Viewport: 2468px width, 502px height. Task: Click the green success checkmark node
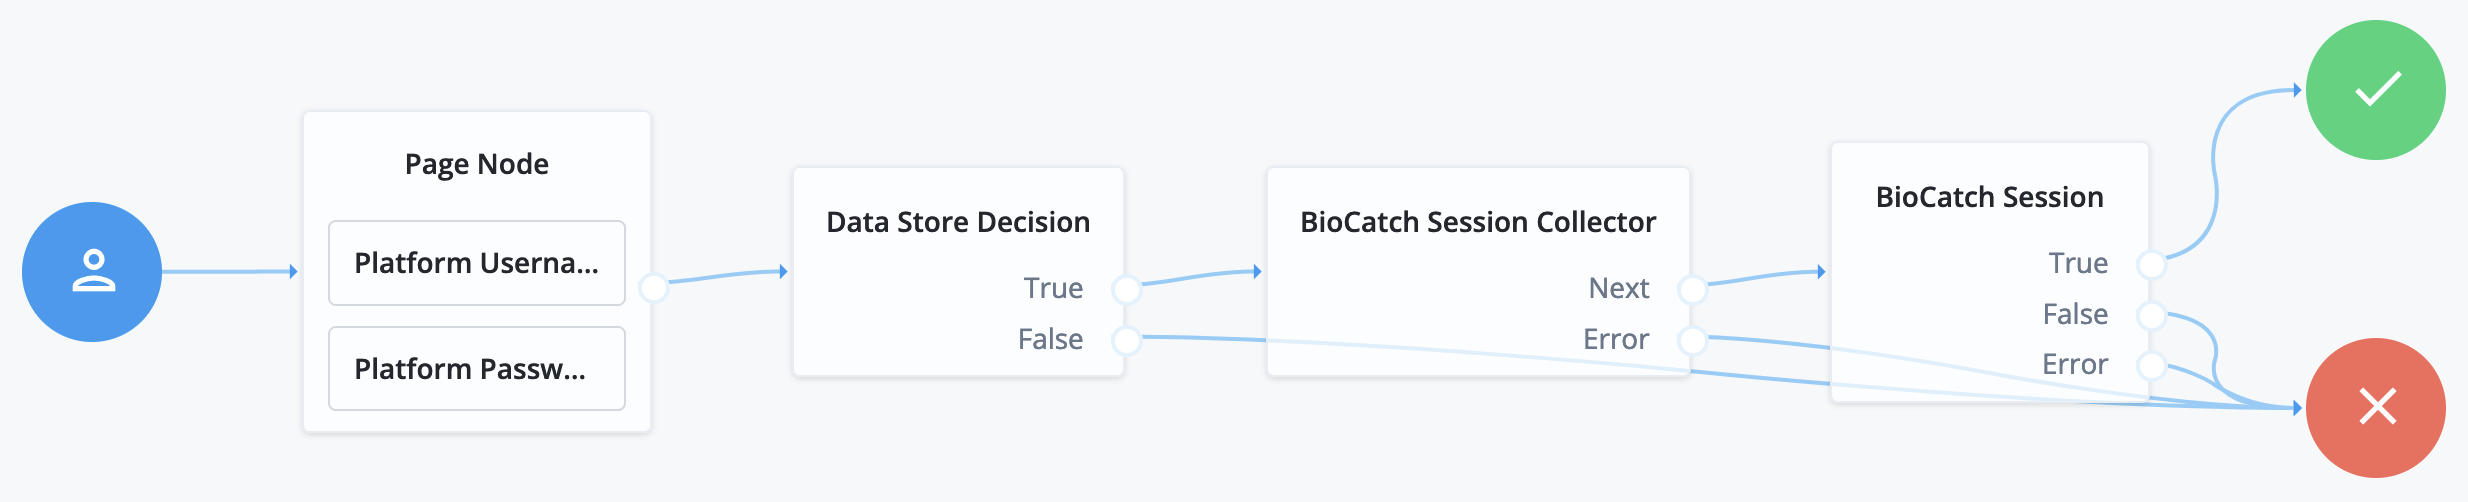pos(2376,90)
